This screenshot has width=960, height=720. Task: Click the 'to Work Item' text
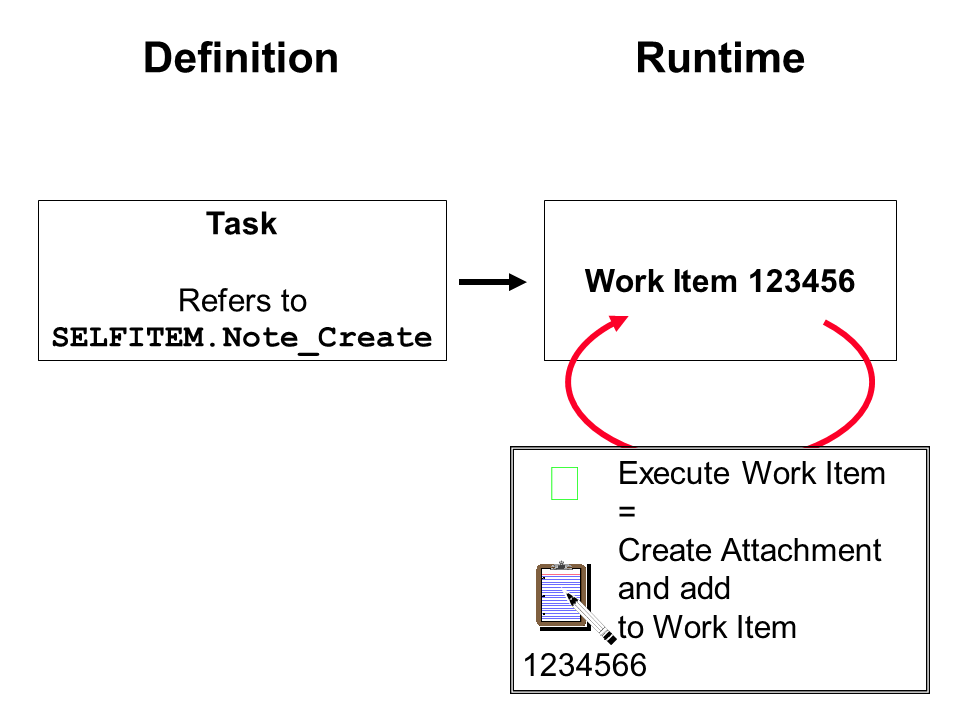click(x=707, y=627)
